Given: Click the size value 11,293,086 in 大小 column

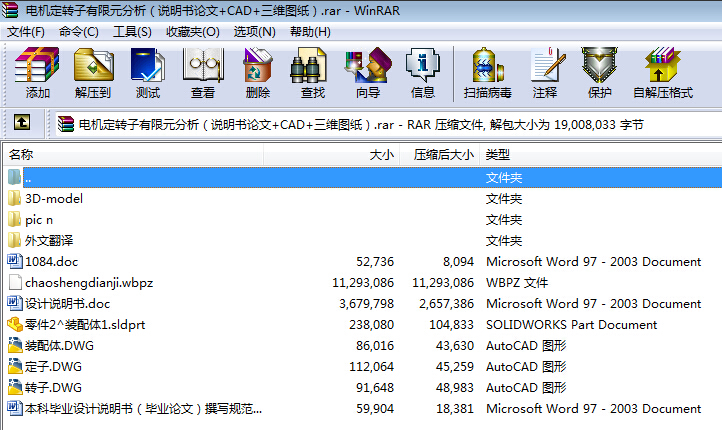Looking at the screenshot, I should (x=363, y=283).
